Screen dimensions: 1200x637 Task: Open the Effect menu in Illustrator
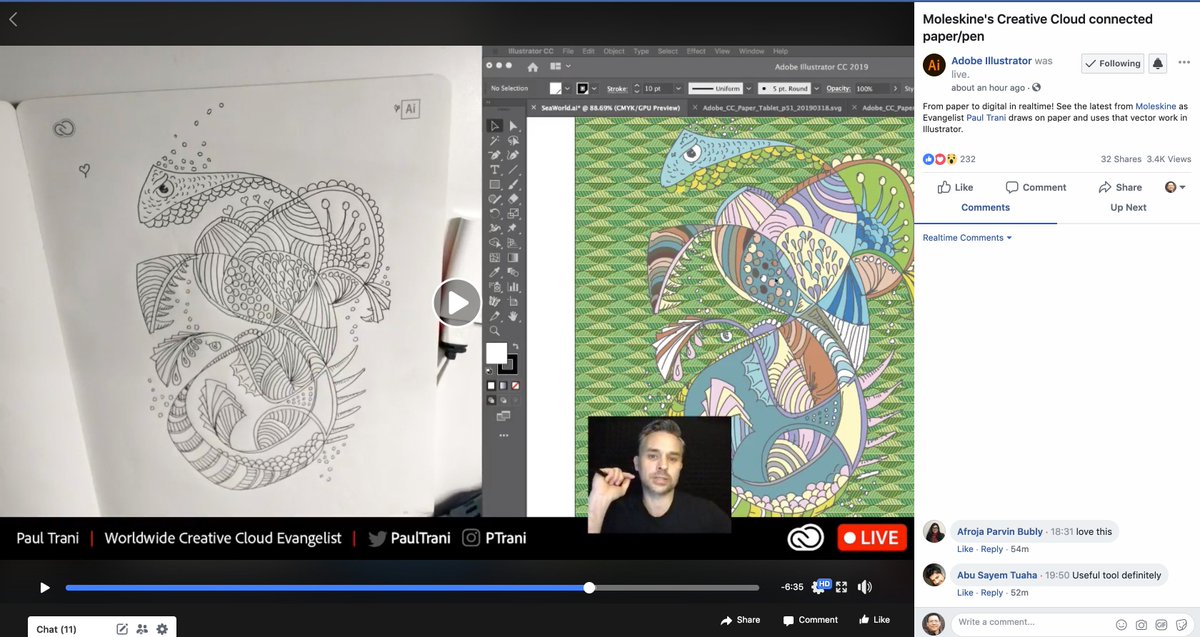(x=696, y=51)
